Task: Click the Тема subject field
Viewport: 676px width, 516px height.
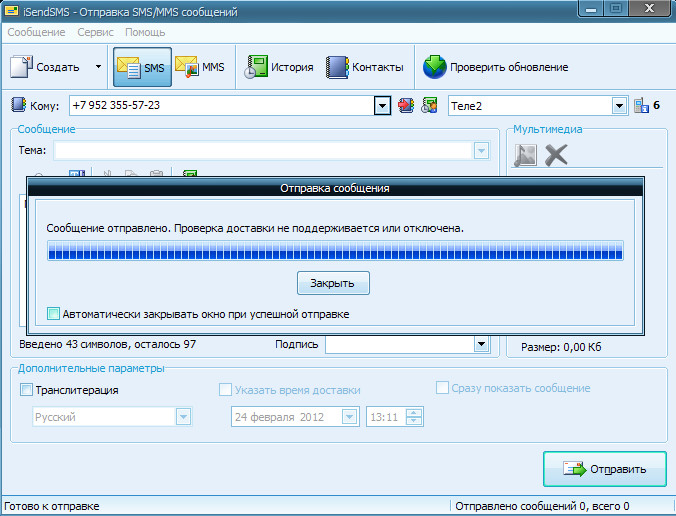Action: (264, 151)
